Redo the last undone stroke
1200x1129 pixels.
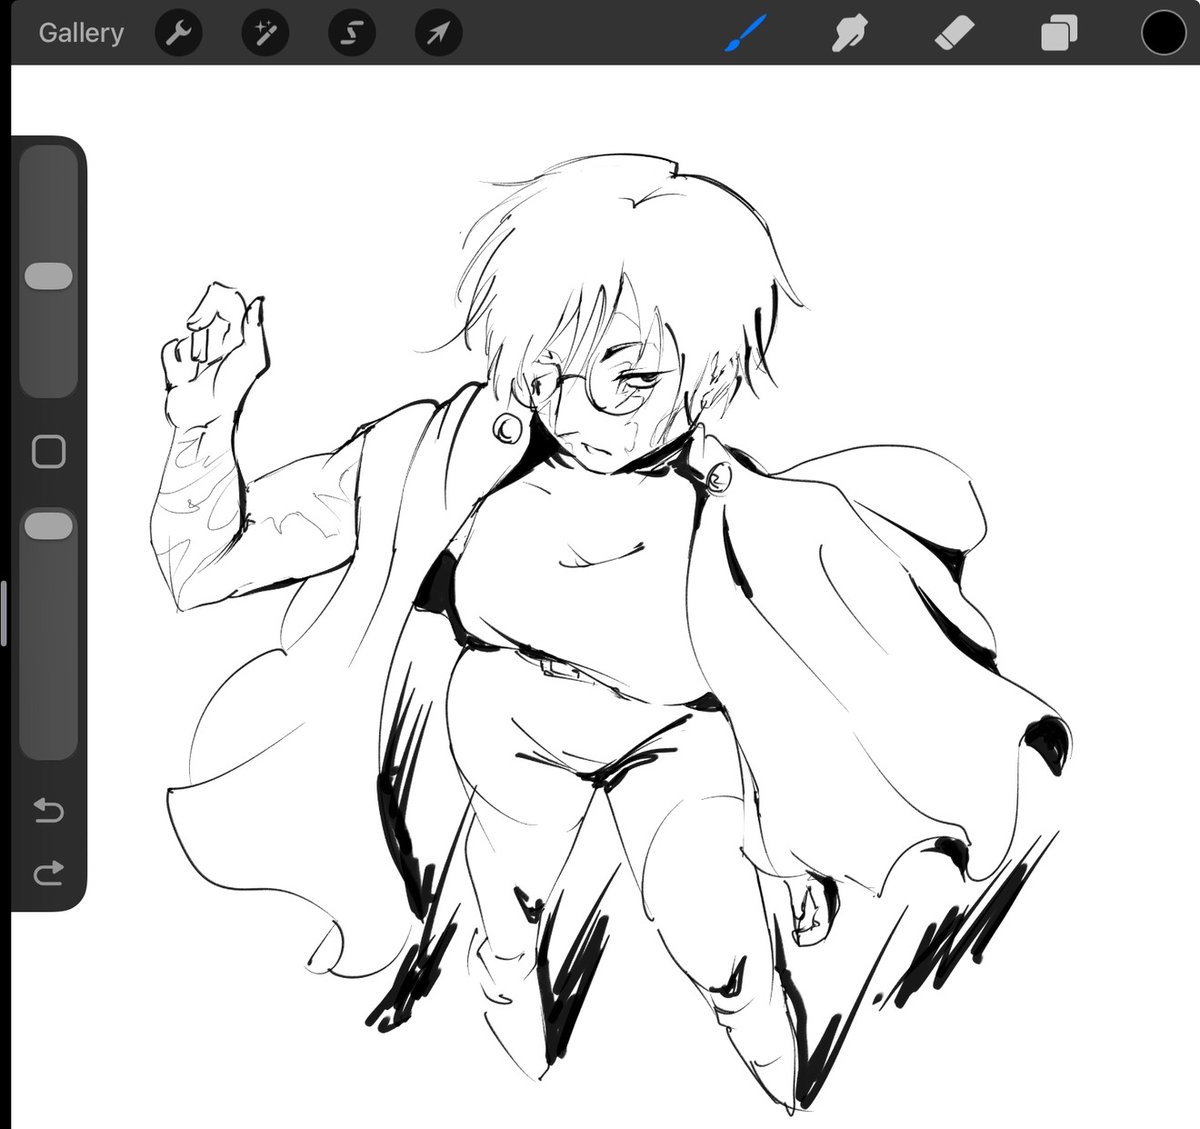click(48, 873)
